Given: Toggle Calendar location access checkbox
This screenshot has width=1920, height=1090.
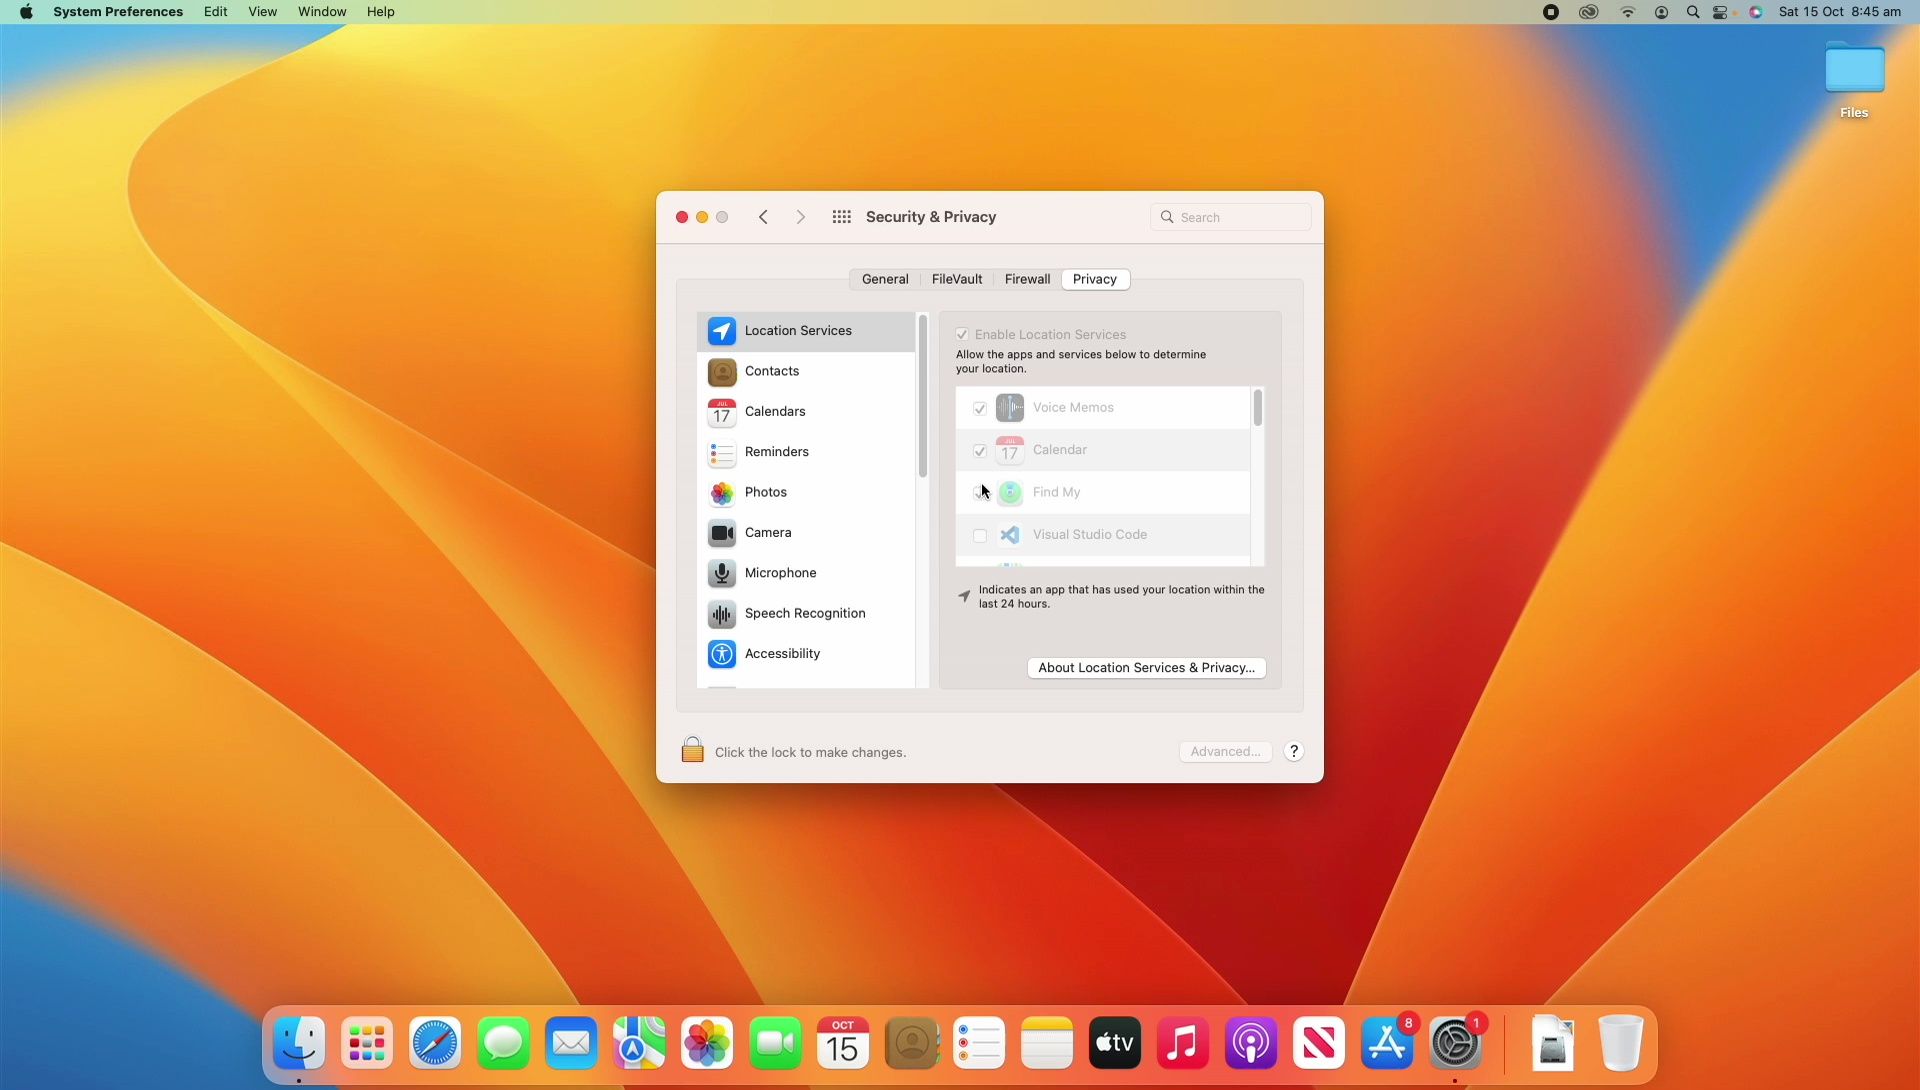Looking at the screenshot, I should 980,451.
